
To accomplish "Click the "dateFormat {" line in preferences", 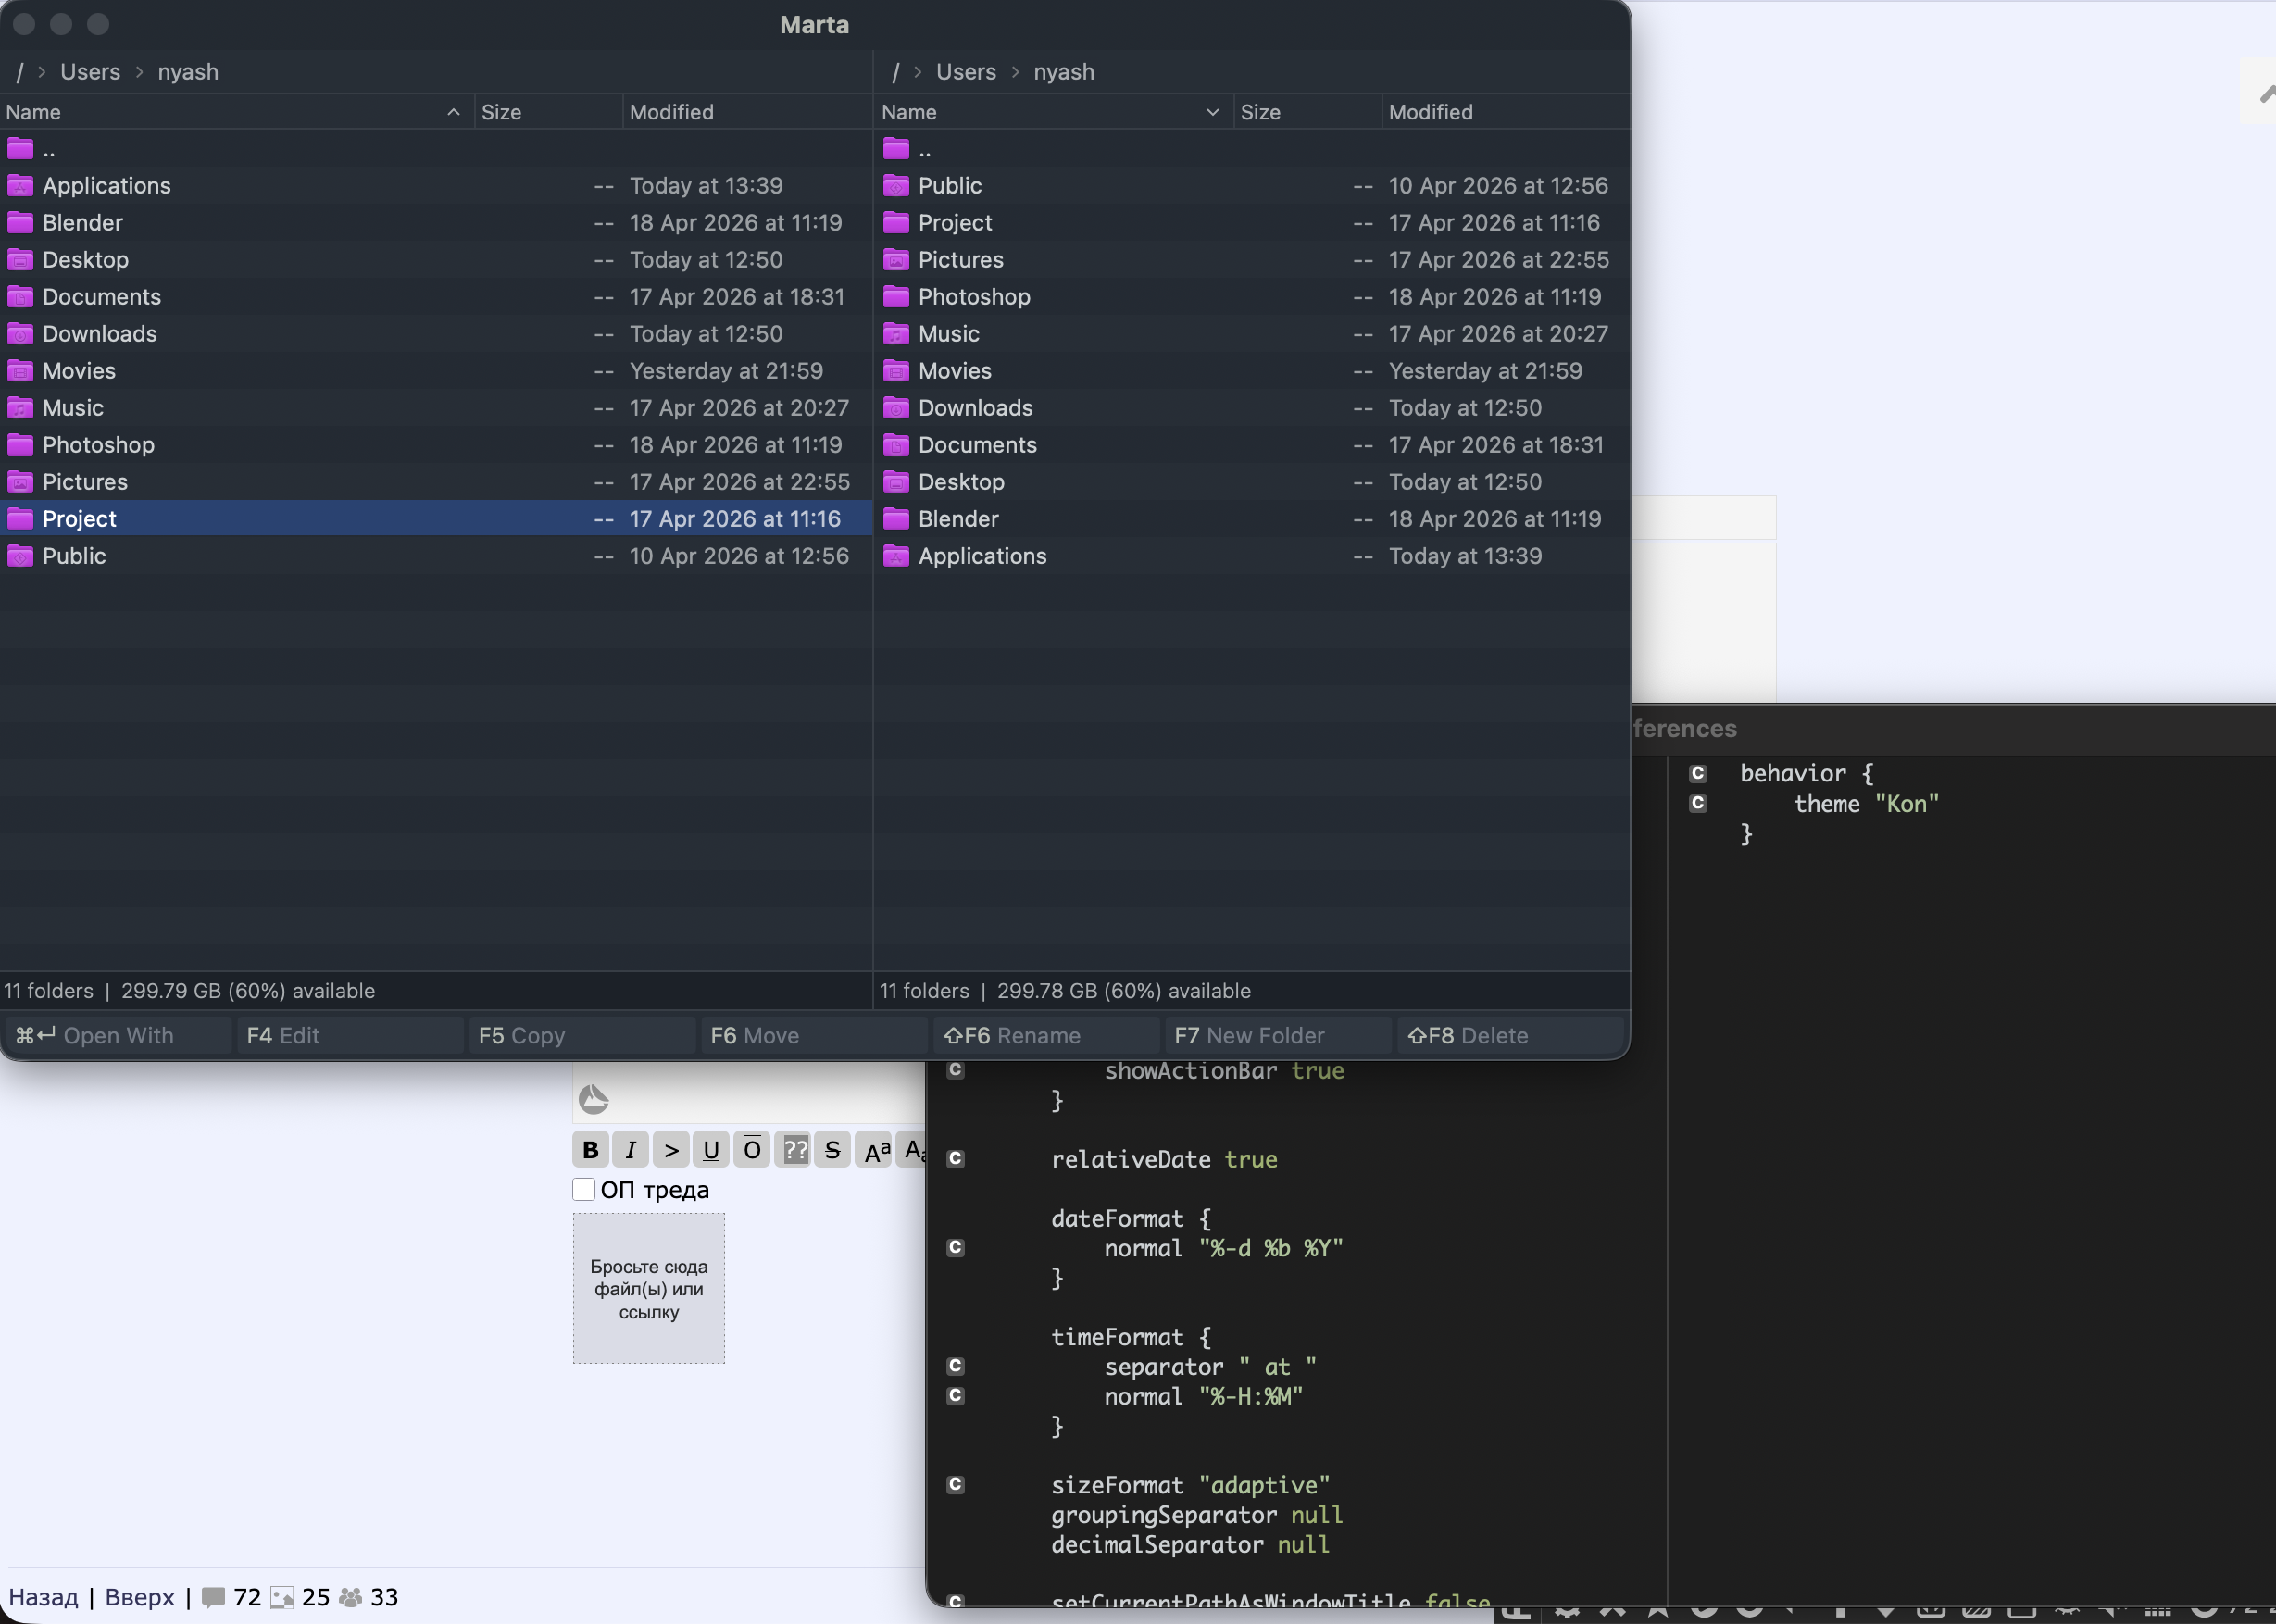I will point(1131,1219).
